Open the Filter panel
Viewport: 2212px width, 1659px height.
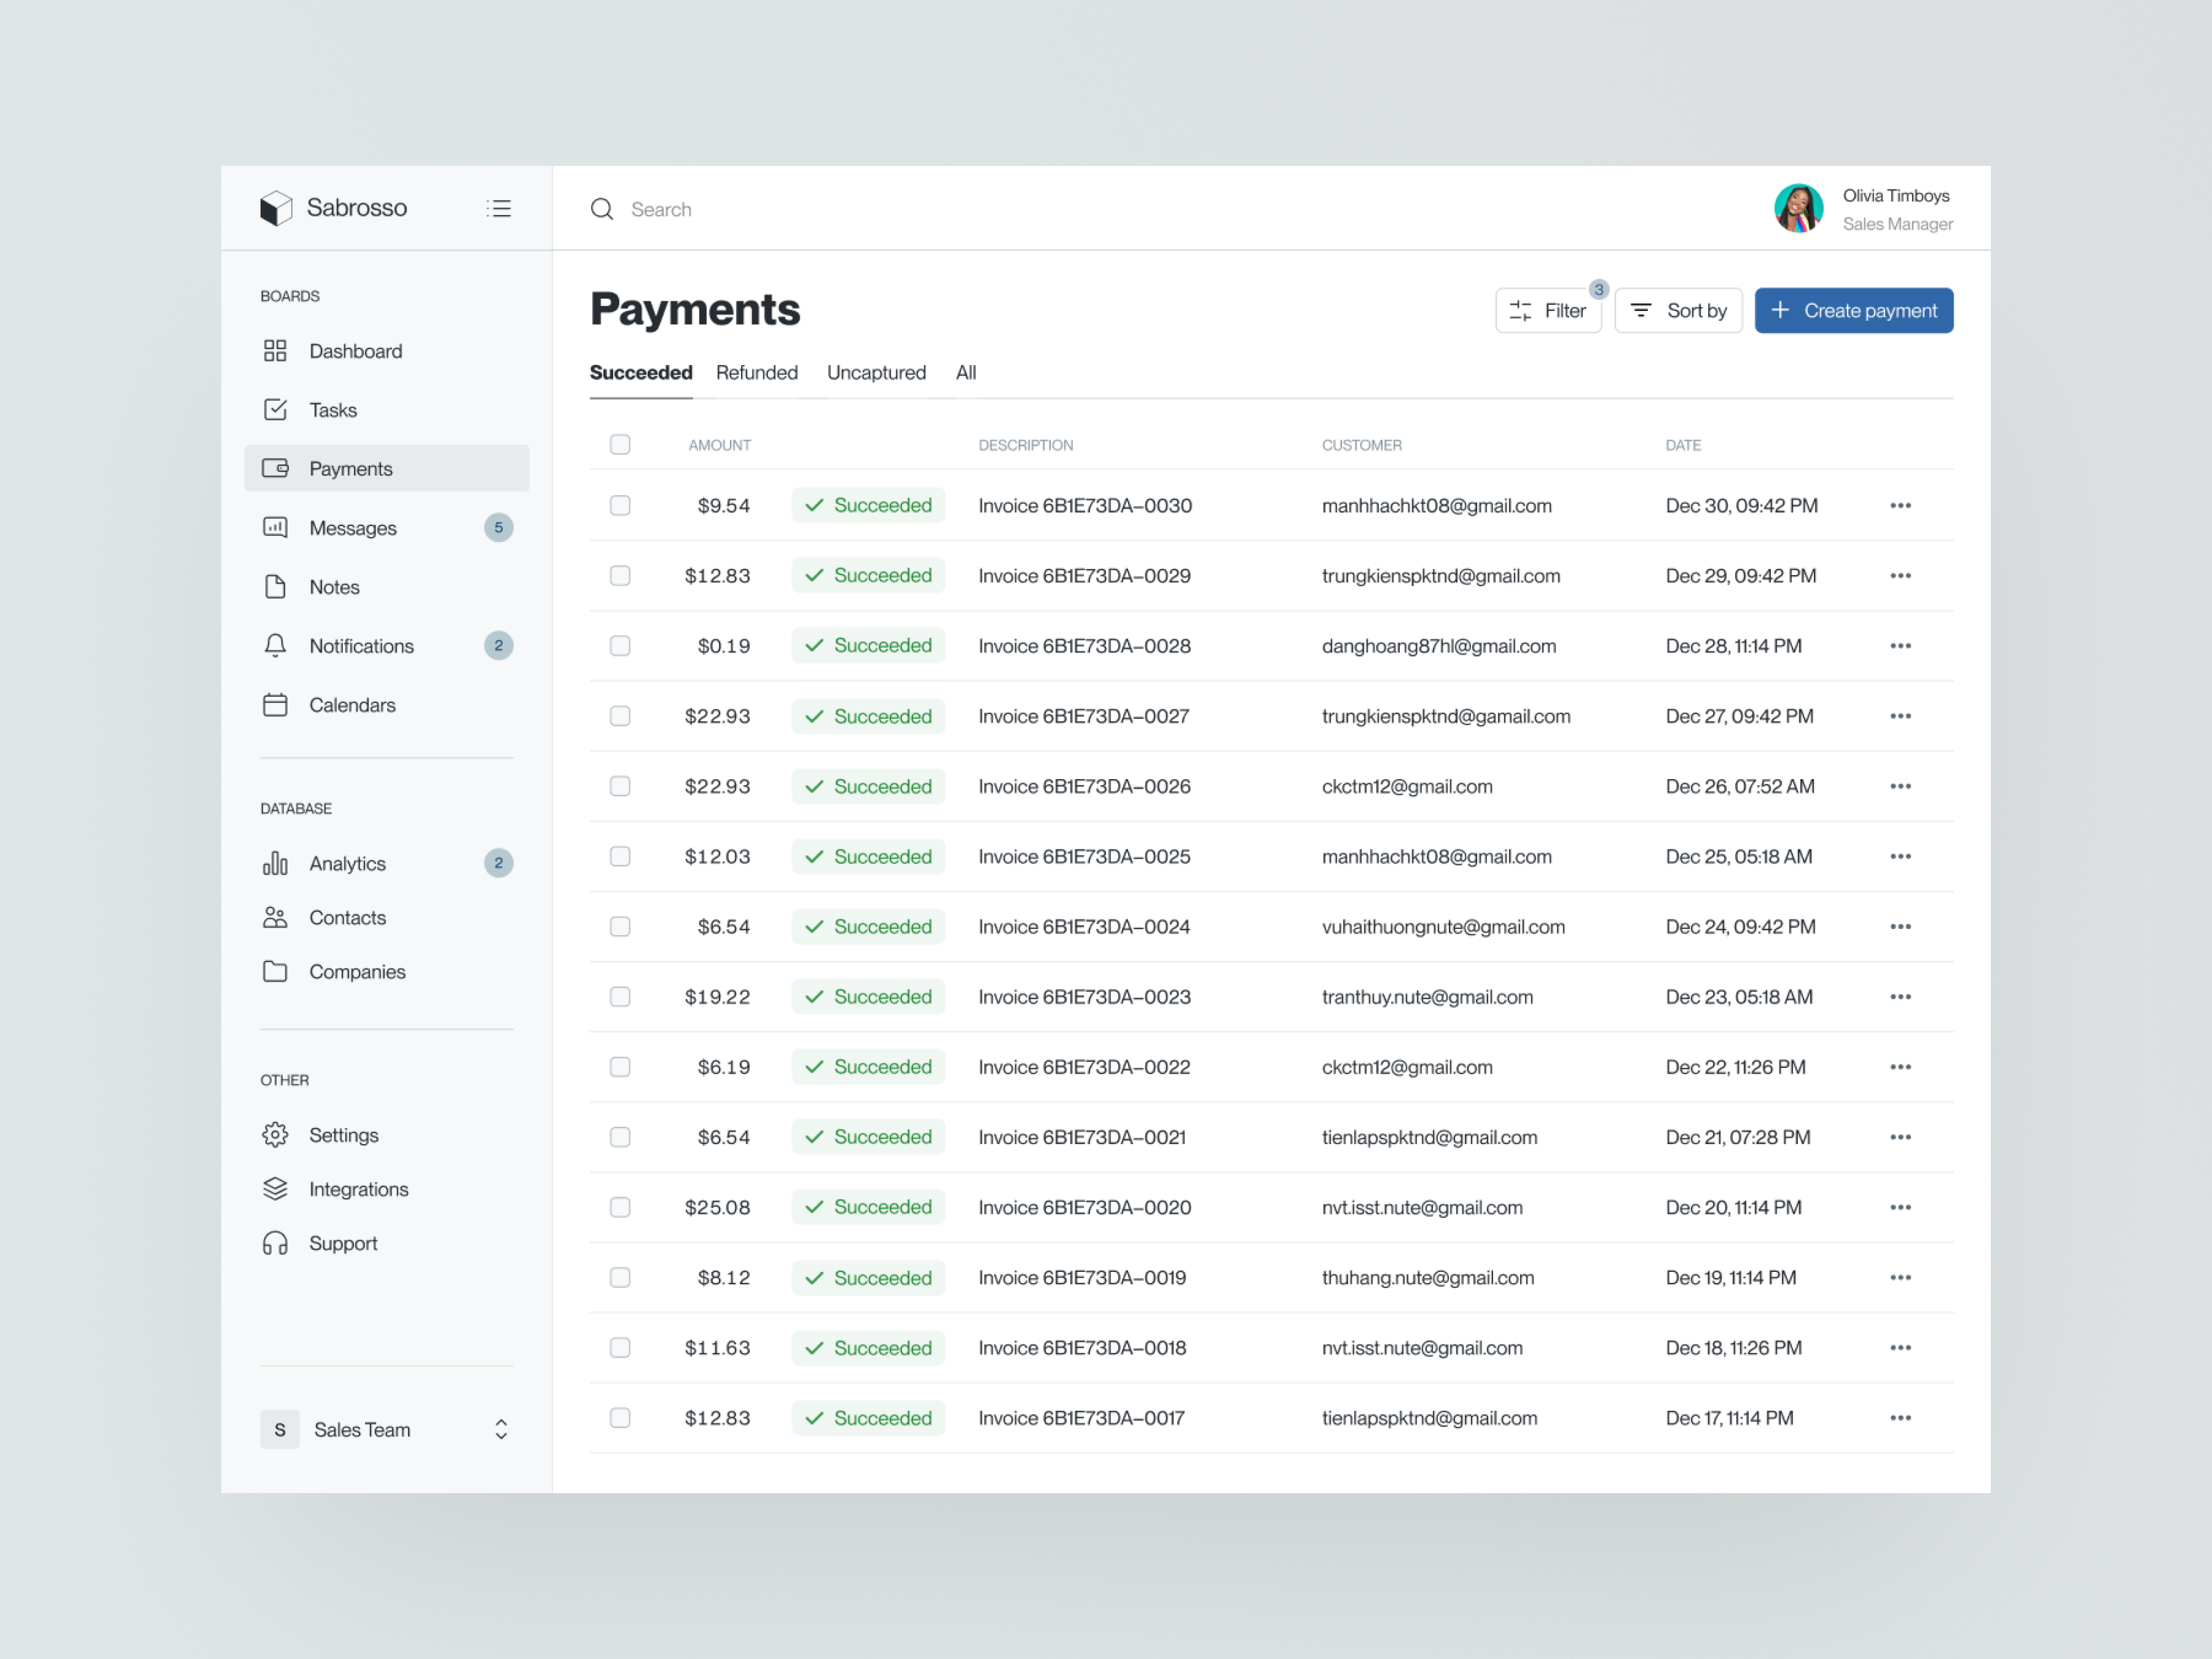click(x=1548, y=310)
